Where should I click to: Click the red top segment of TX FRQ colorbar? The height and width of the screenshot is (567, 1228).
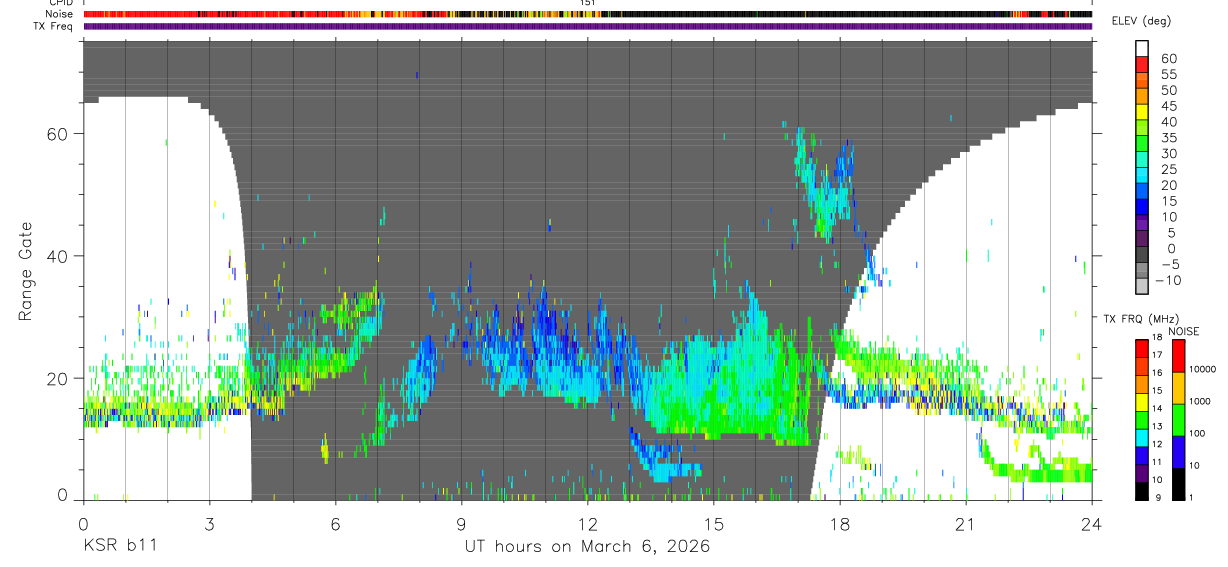pos(1142,348)
